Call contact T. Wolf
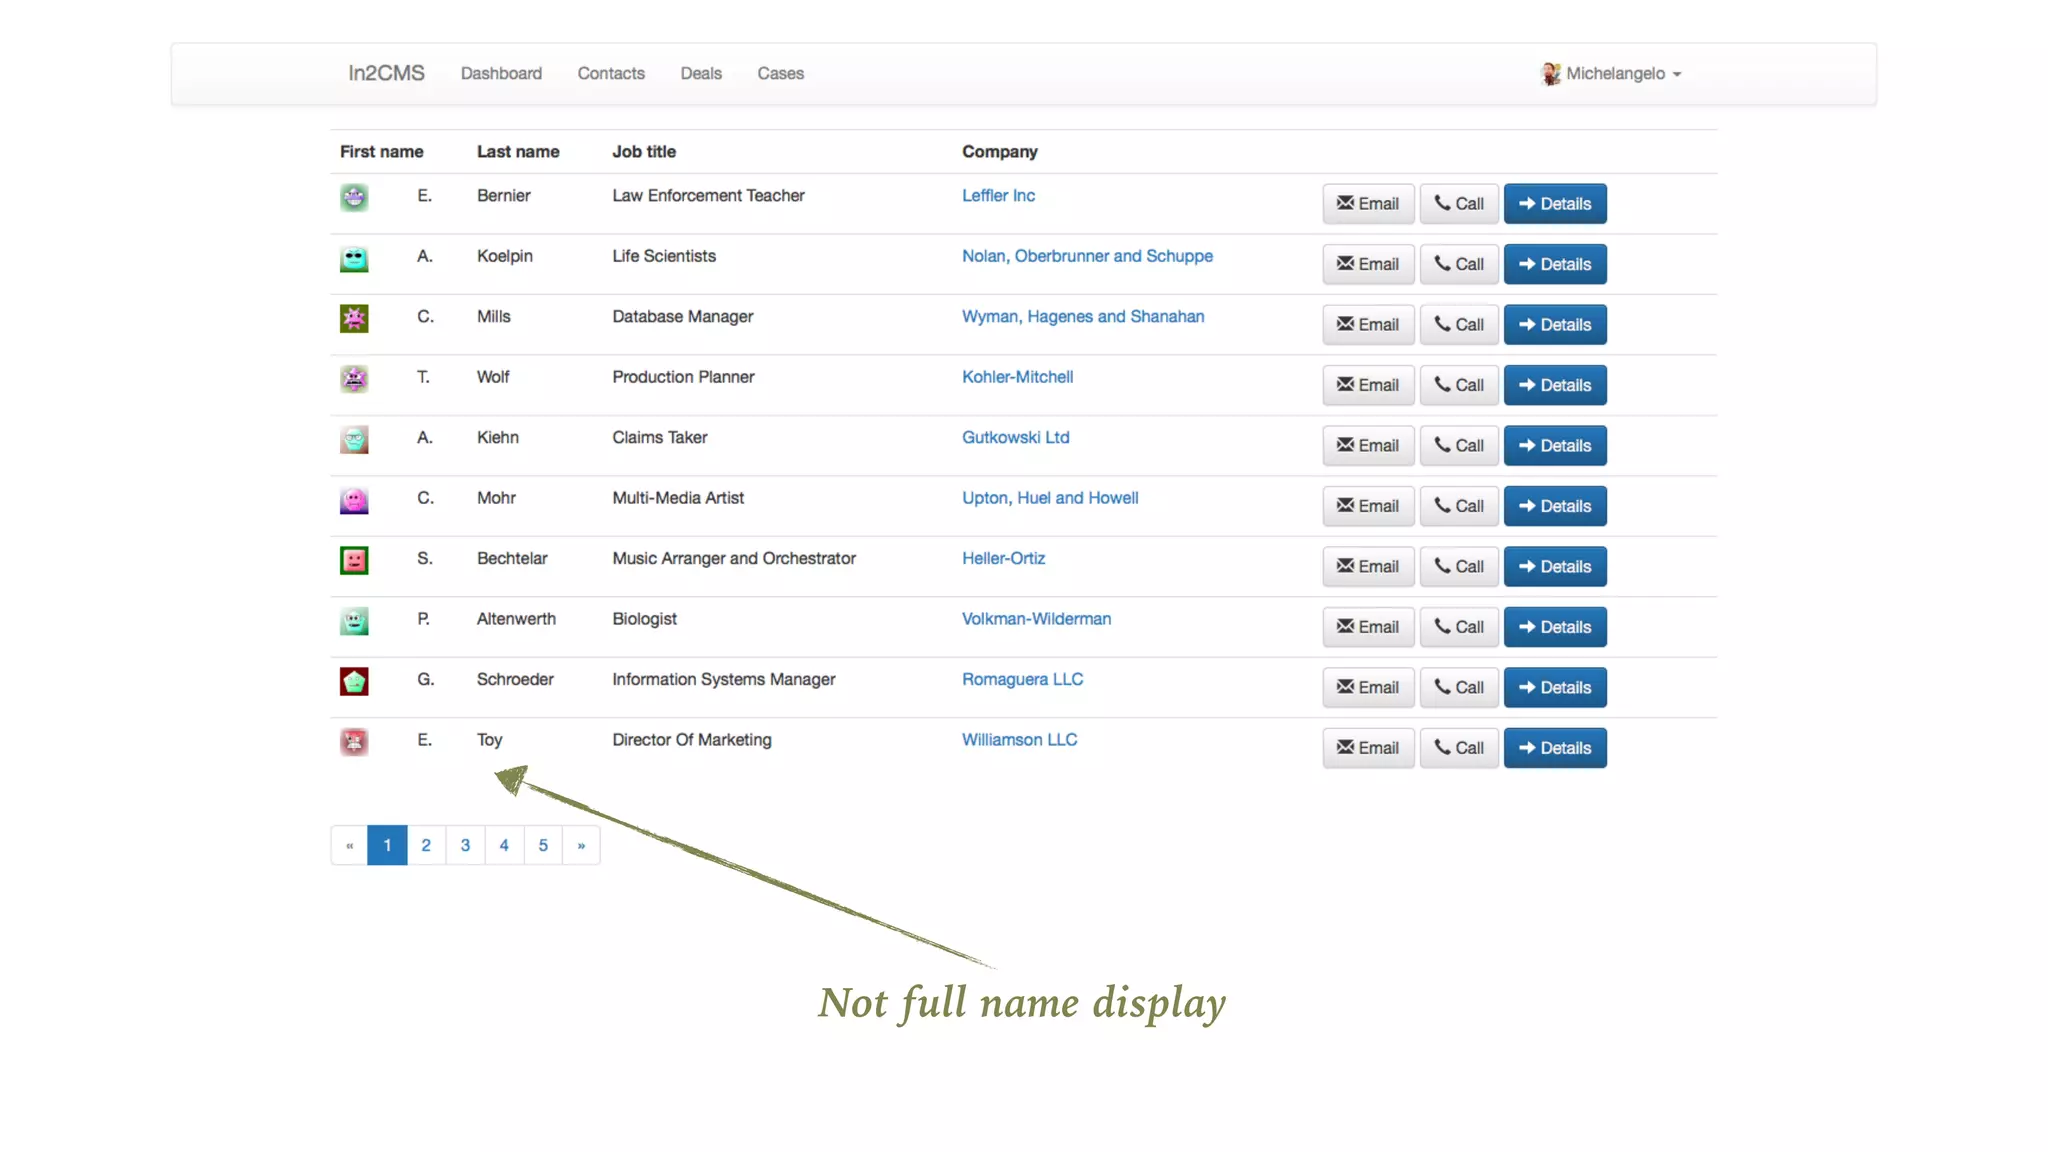 click(x=1458, y=385)
